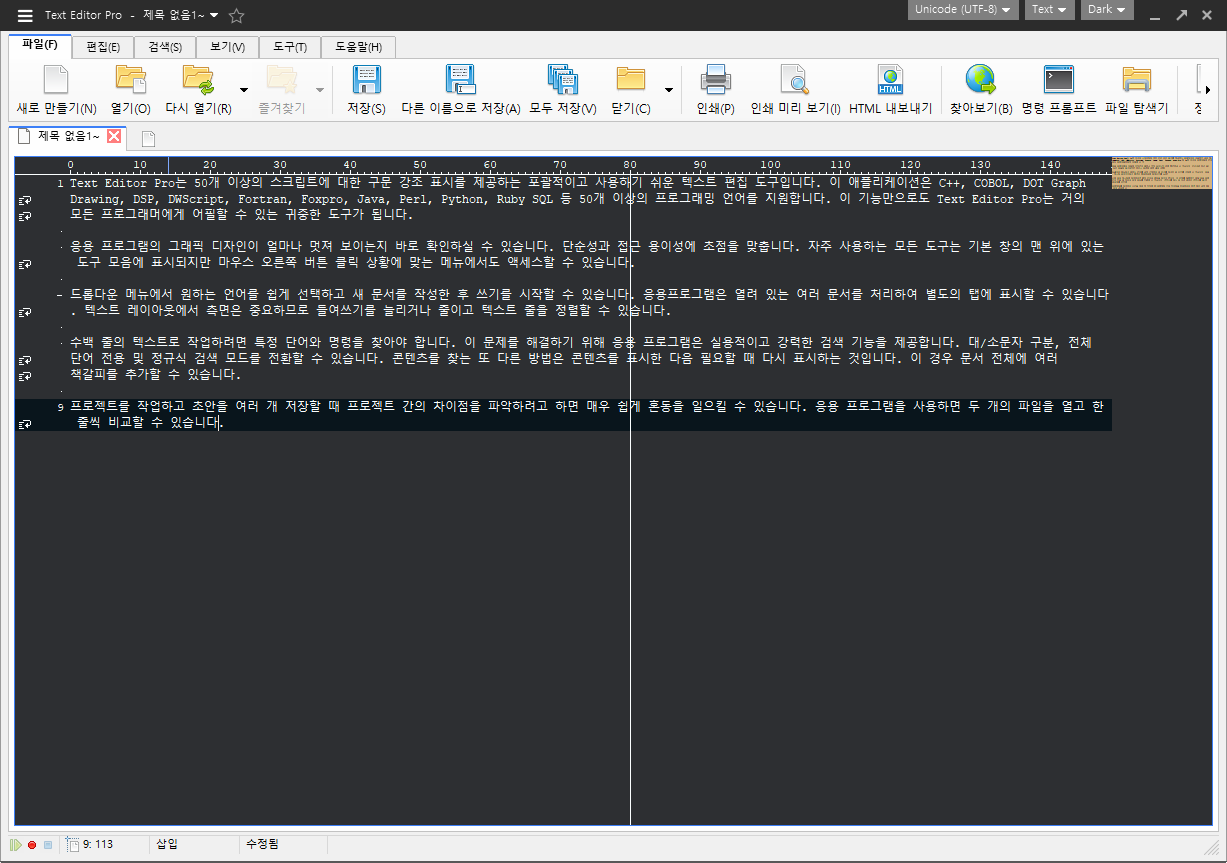Select the 제목 없음1~ document tab
Screen dimensions: 1227x863
click(x=63, y=136)
